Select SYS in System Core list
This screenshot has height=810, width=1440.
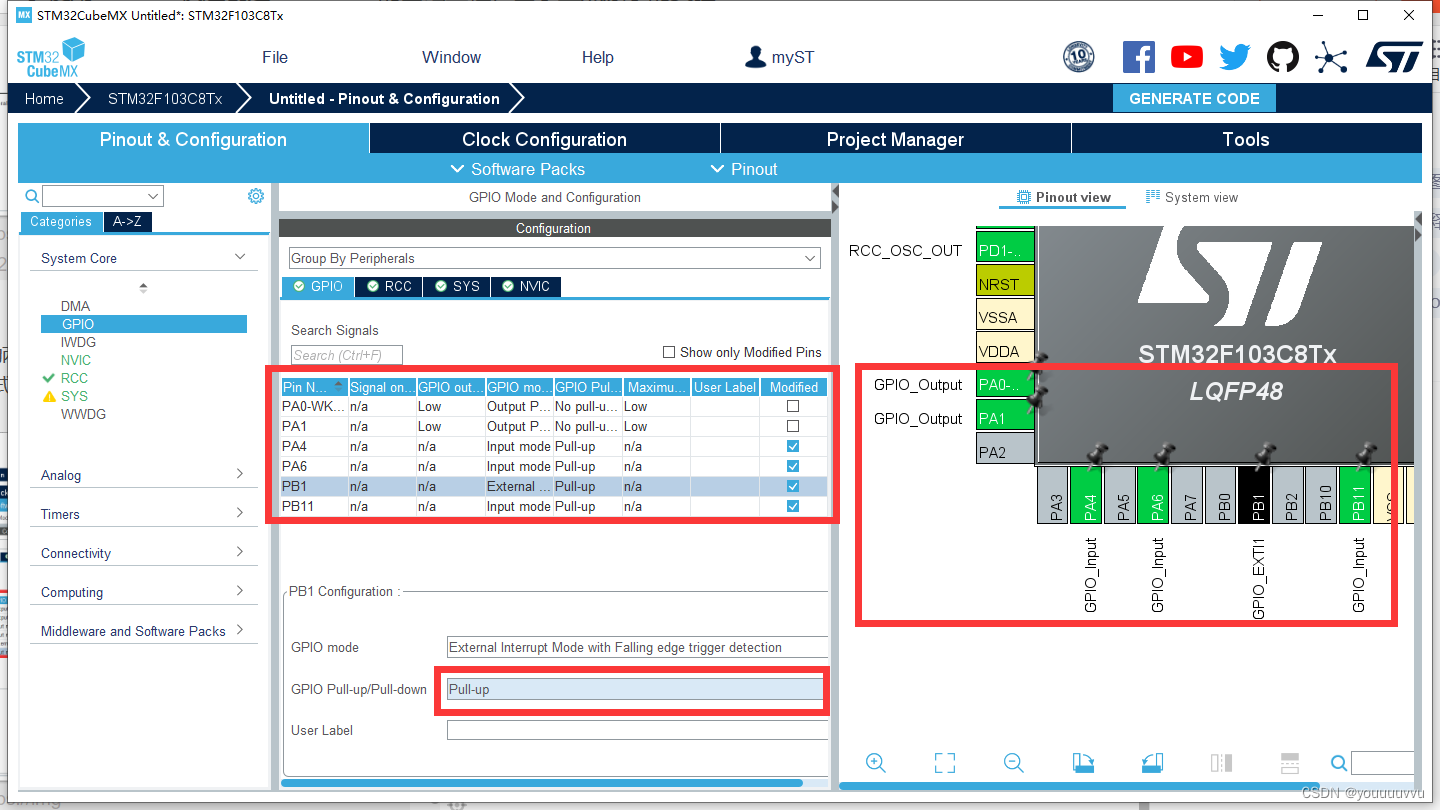(x=74, y=396)
